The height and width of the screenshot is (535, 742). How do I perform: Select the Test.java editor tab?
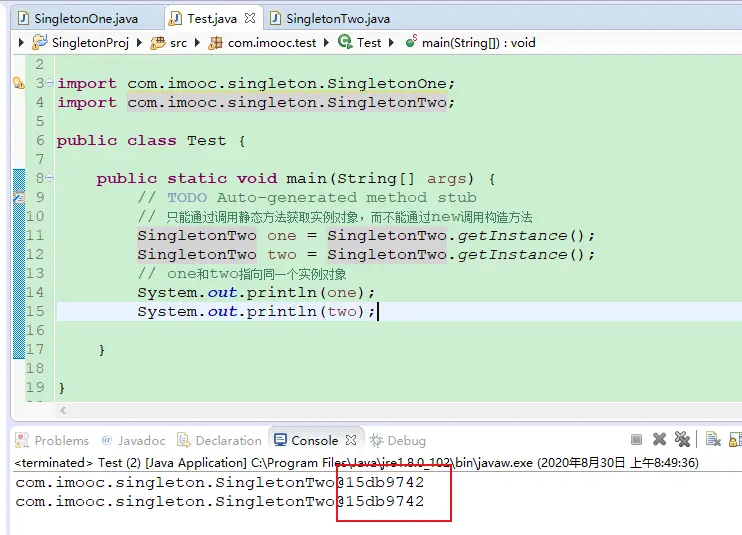tap(203, 18)
